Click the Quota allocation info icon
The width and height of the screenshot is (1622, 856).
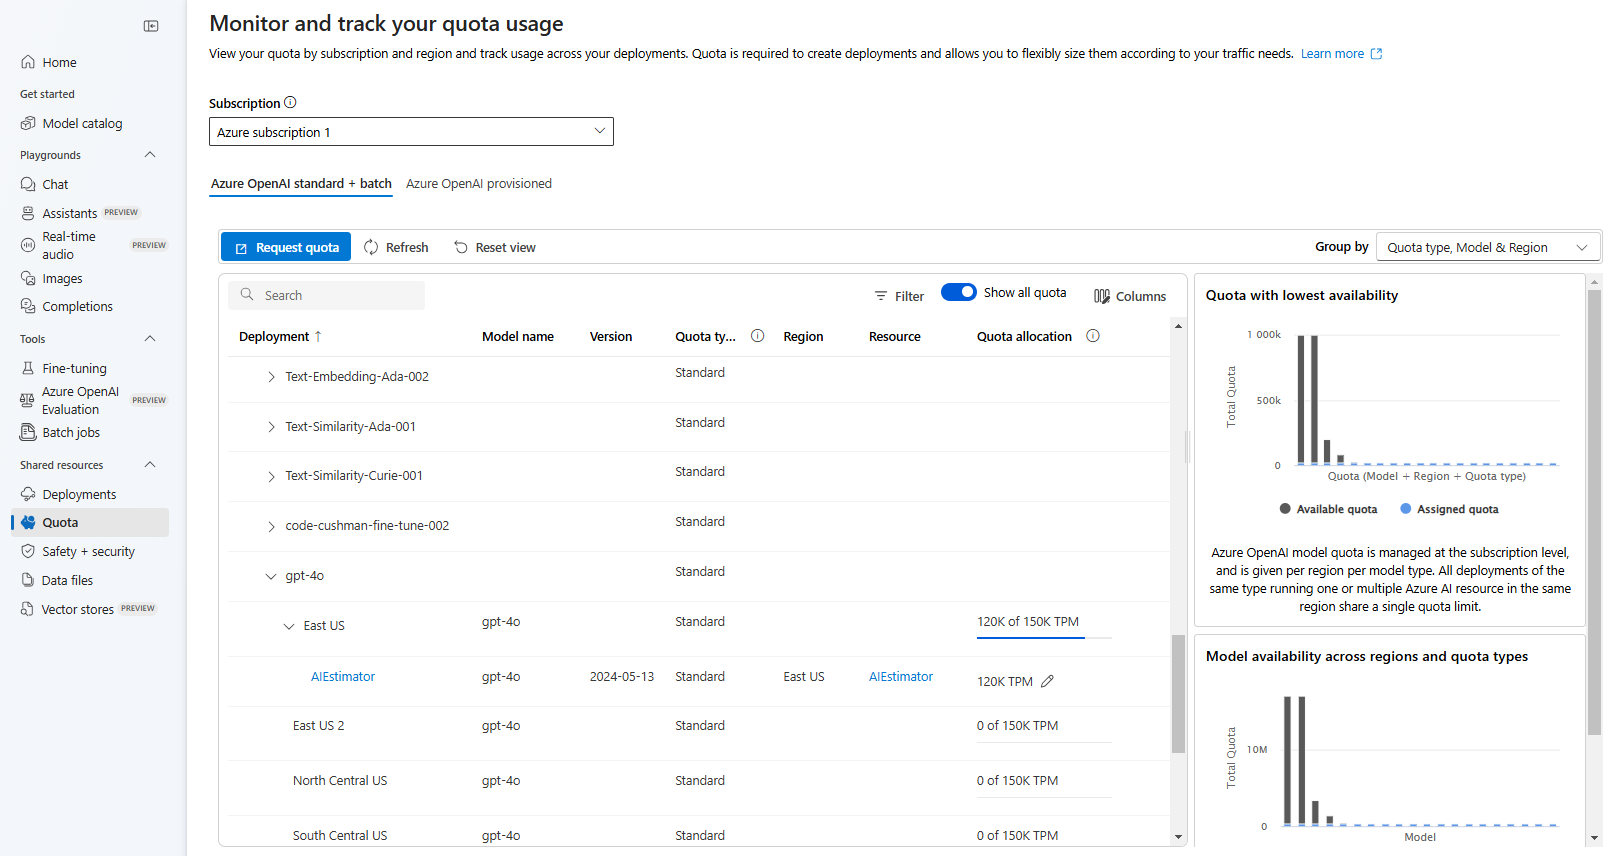tap(1093, 336)
